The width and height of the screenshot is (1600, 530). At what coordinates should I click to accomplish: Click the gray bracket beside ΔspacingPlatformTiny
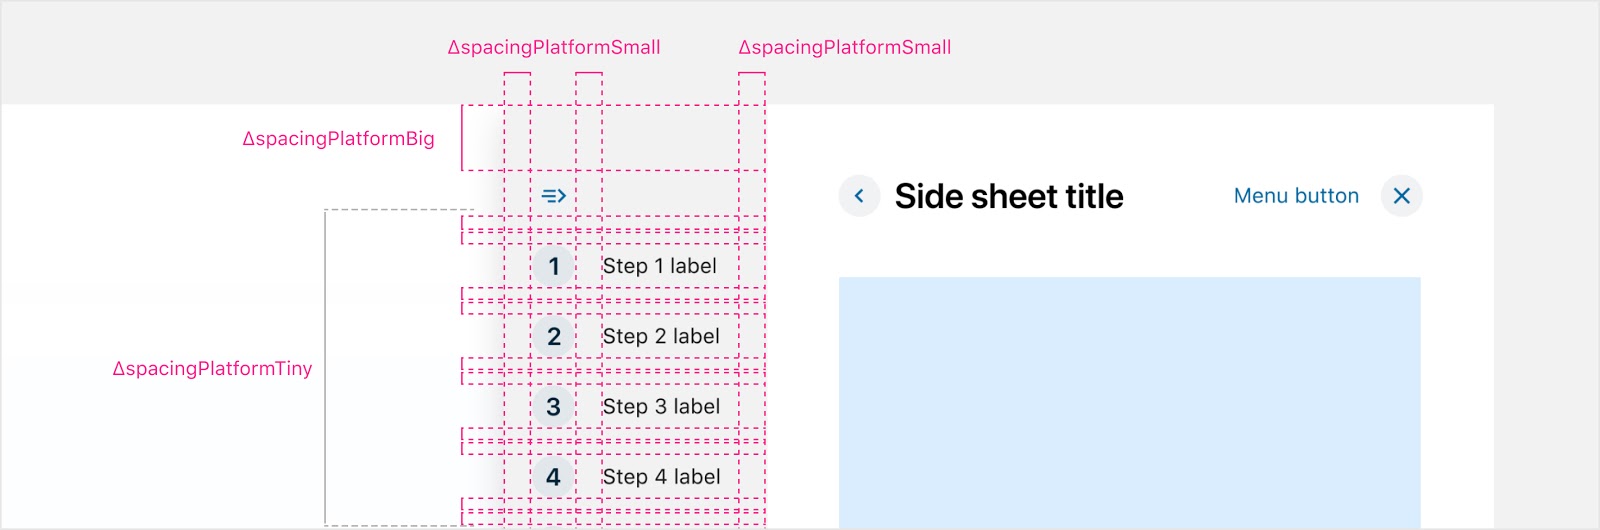pyautogui.click(x=326, y=367)
